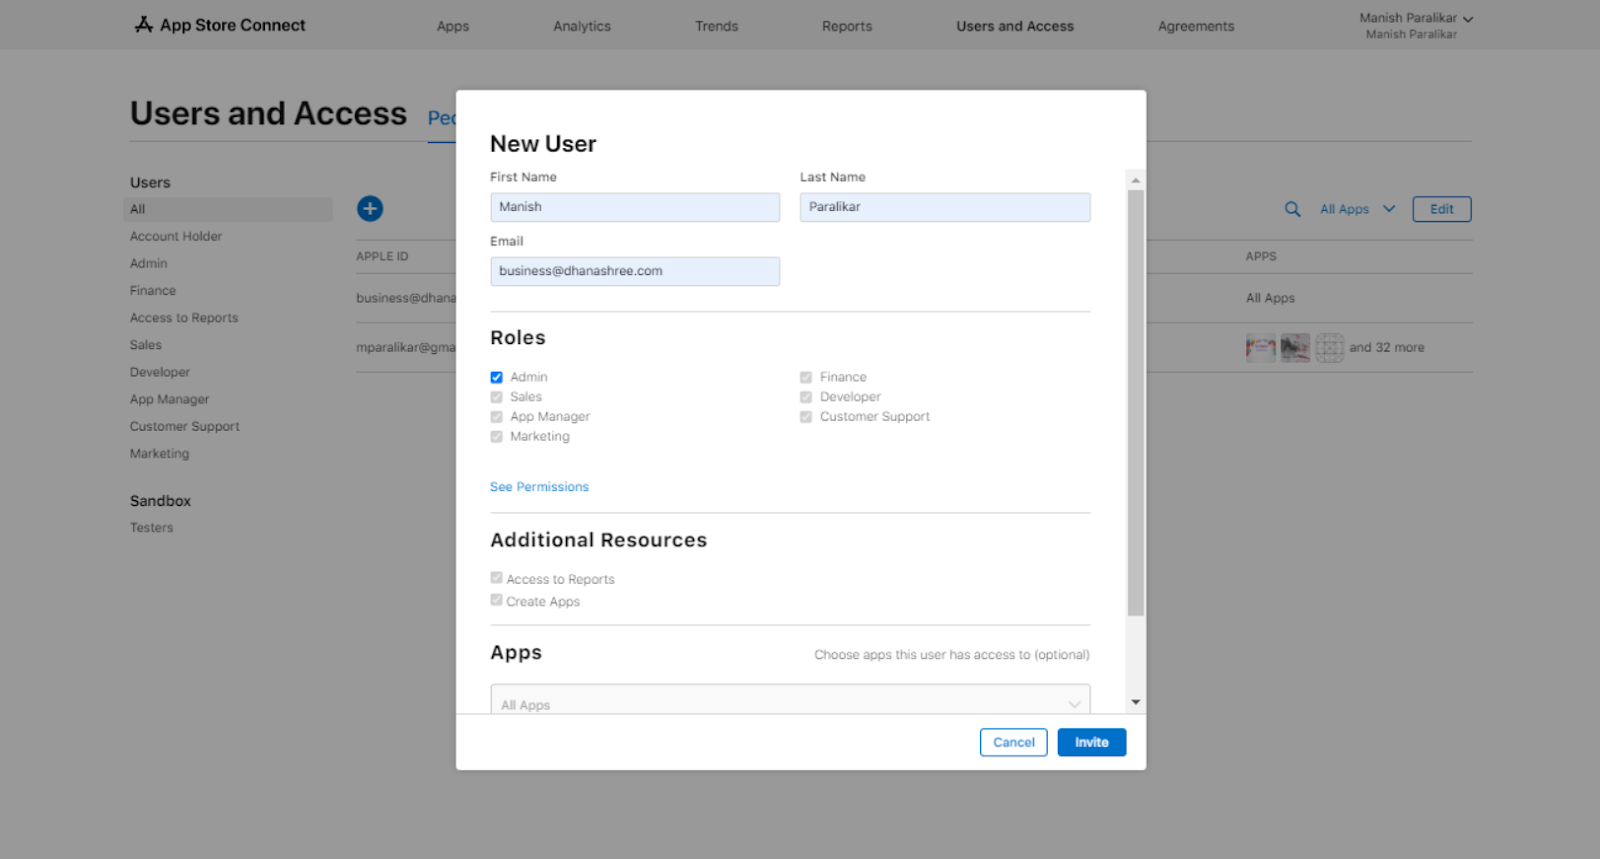Toggle the App Manager role checkbox
The image size is (1600, 859).
pyautogui.click(x=496, y=417)
